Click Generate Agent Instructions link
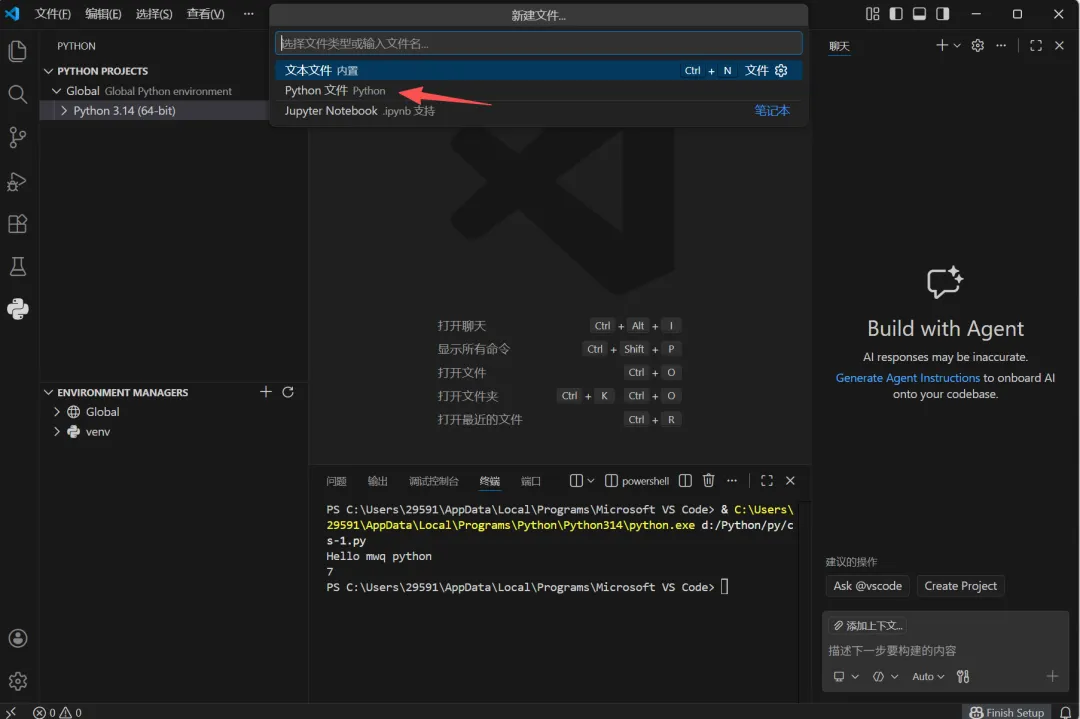Viewport: 1080px width, 719px height. [x=907, y=377]
